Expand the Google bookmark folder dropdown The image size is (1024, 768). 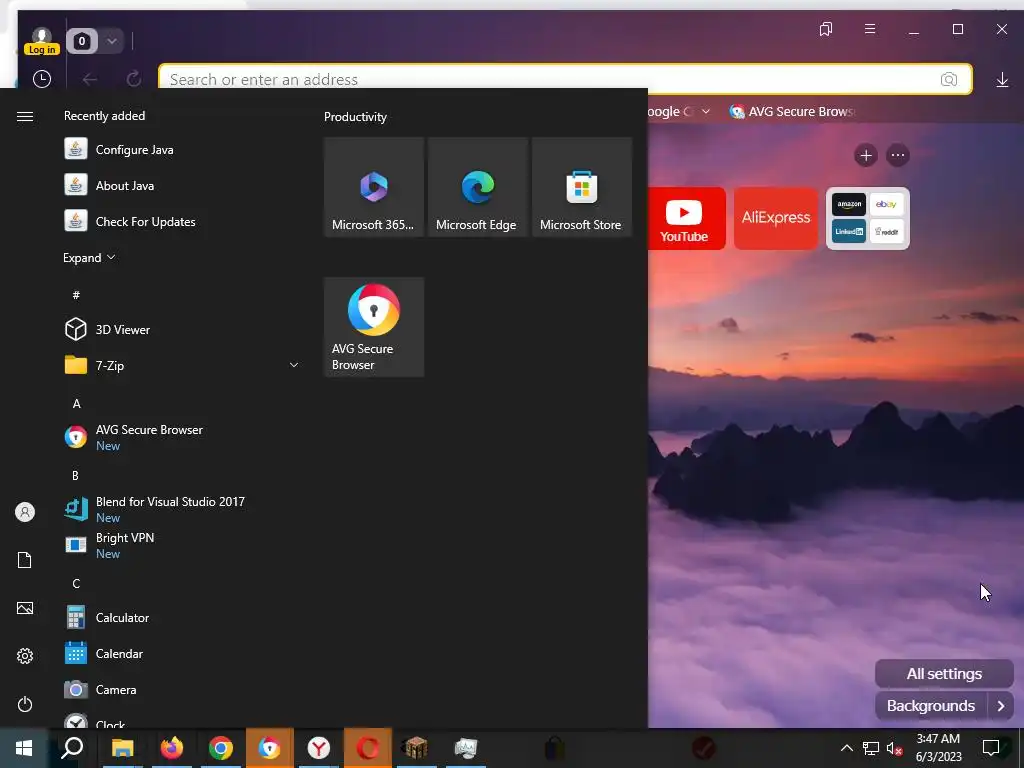click(x=706, y=112)
